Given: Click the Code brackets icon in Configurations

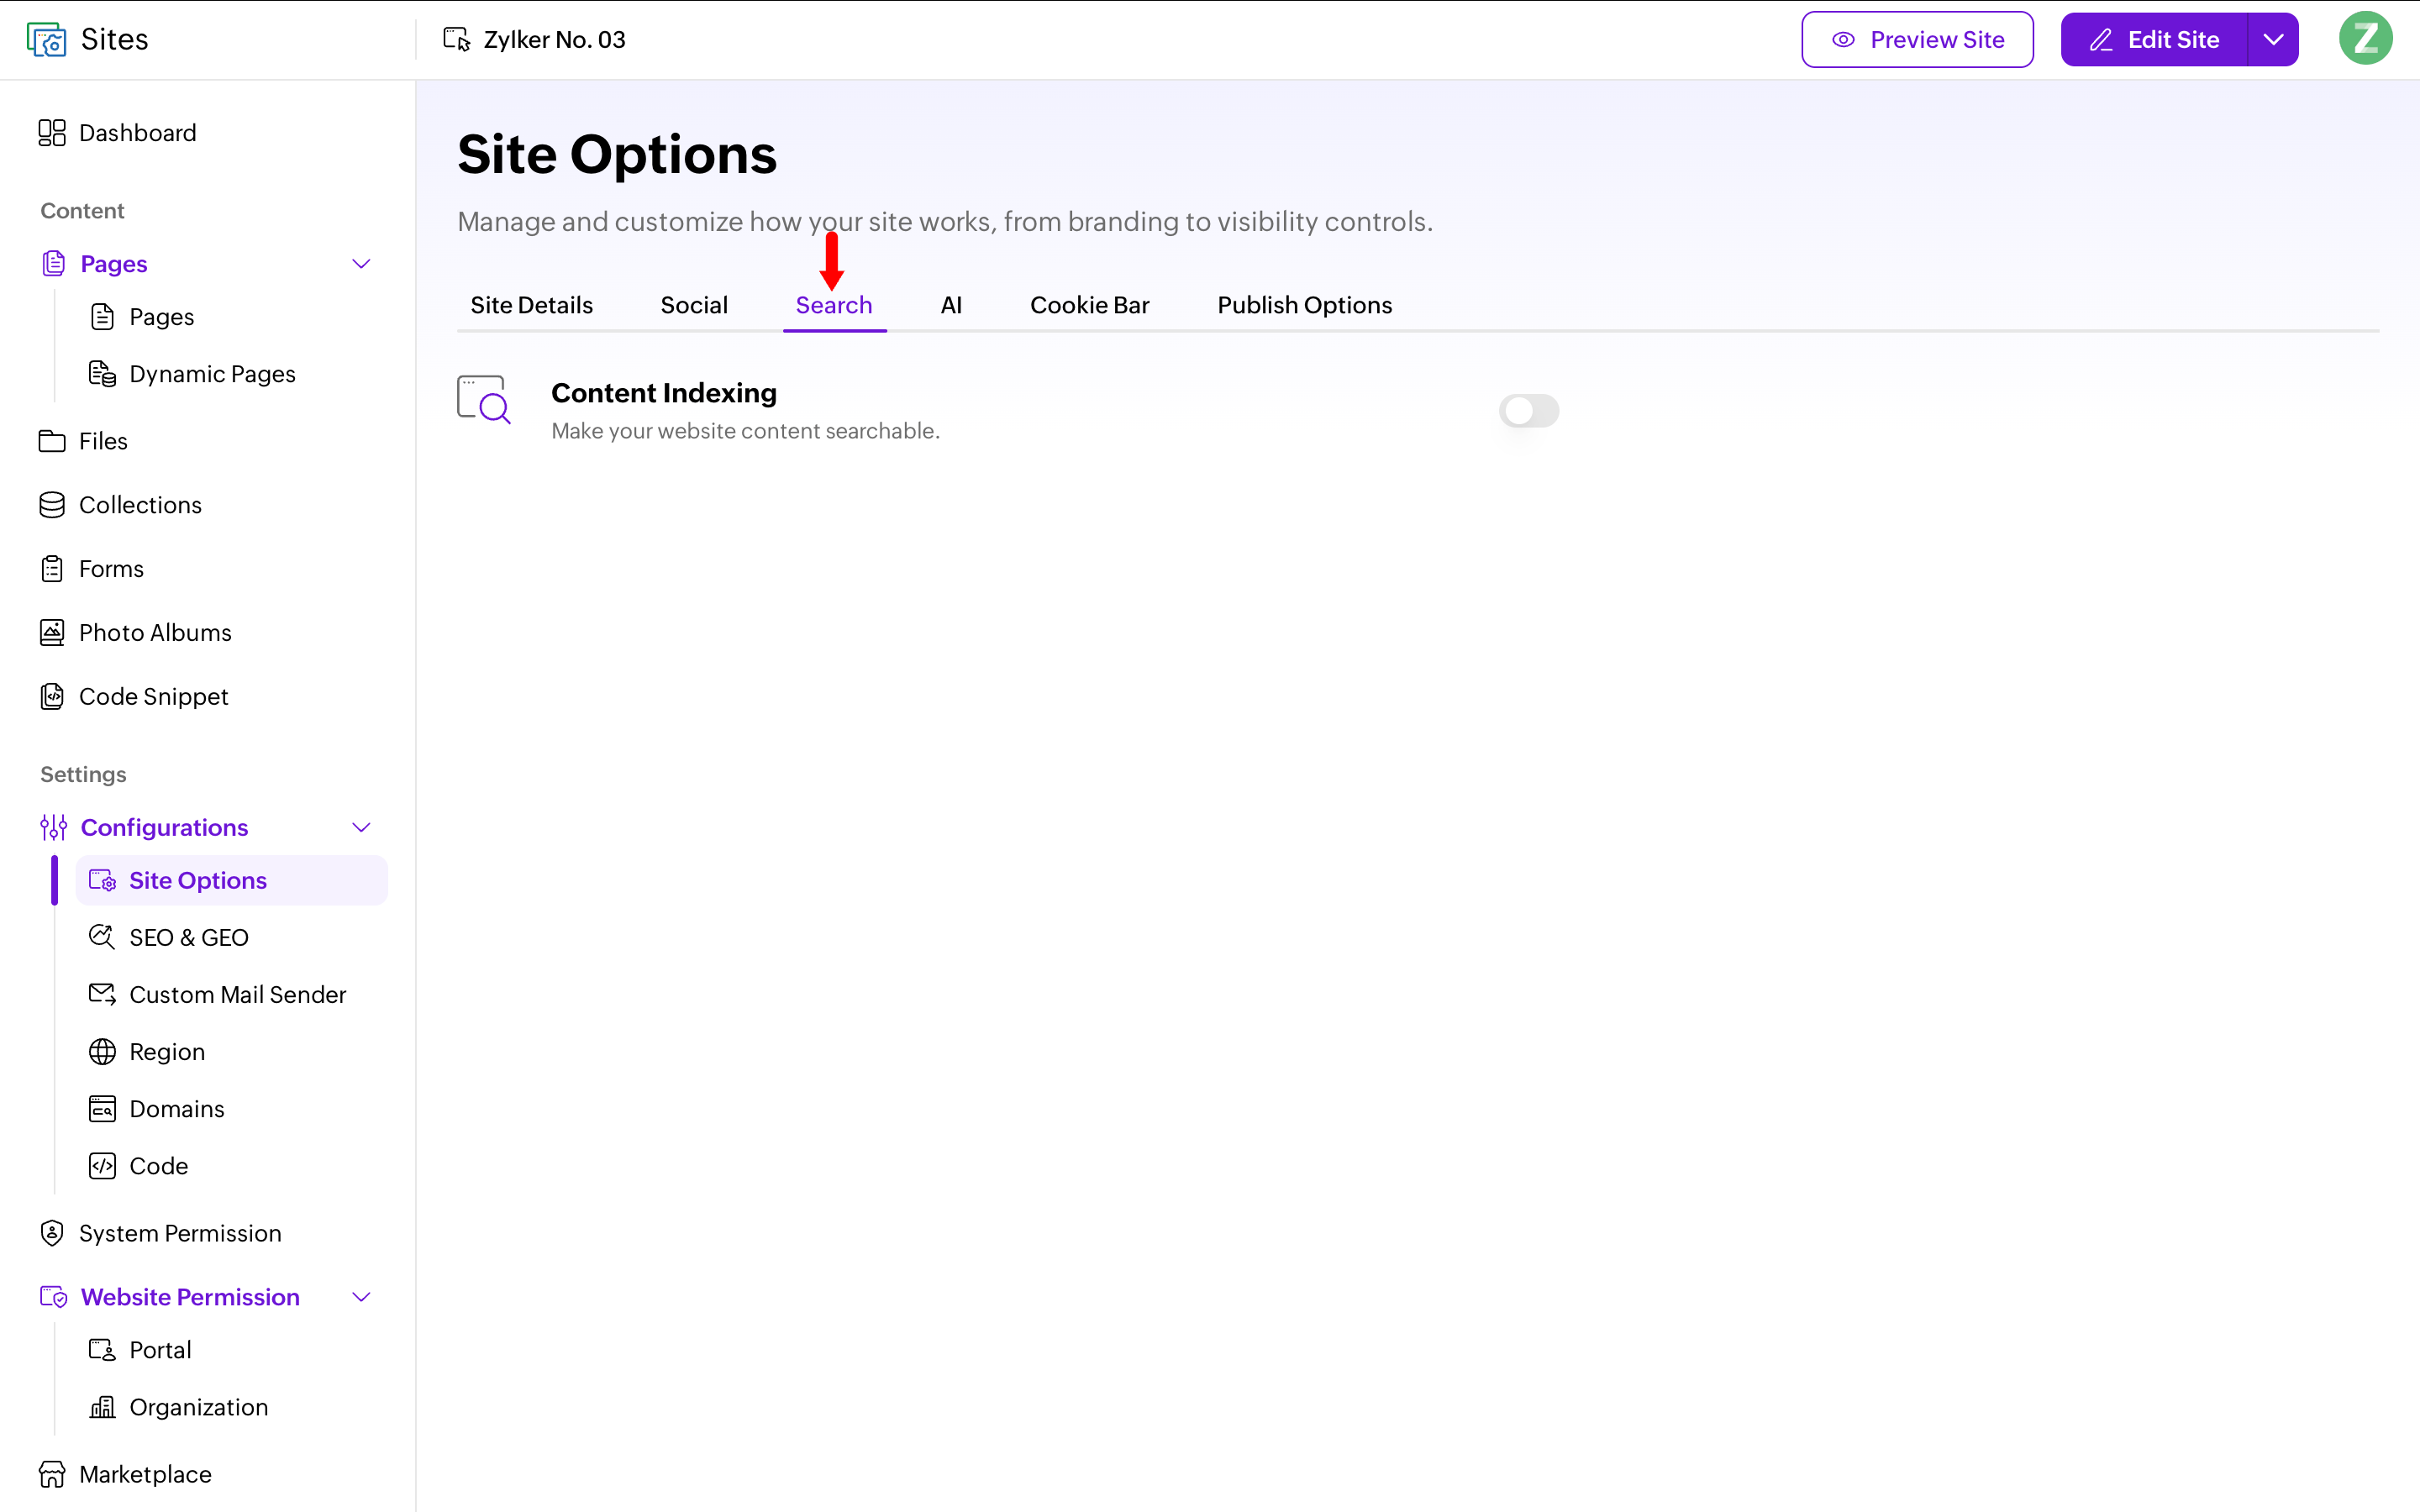Looking at the screenshot, I should click(102, 1166).
